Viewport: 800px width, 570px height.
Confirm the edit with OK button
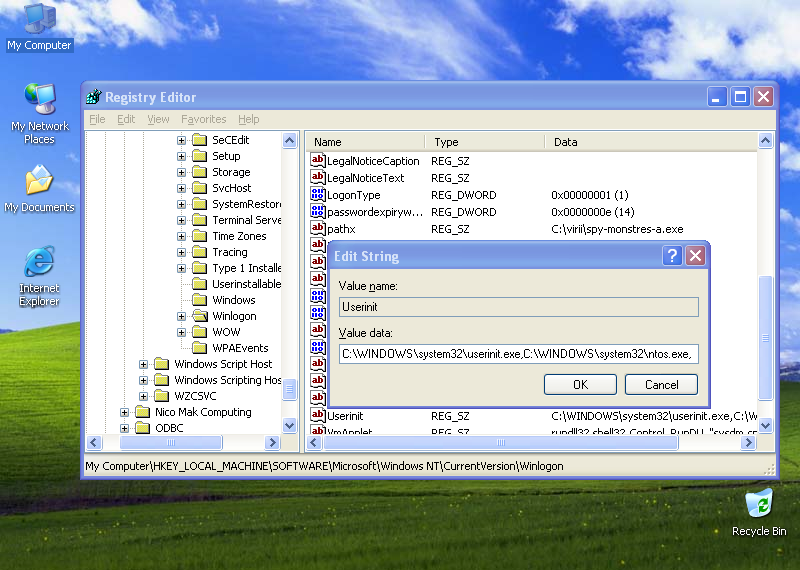tap(580, 384)
